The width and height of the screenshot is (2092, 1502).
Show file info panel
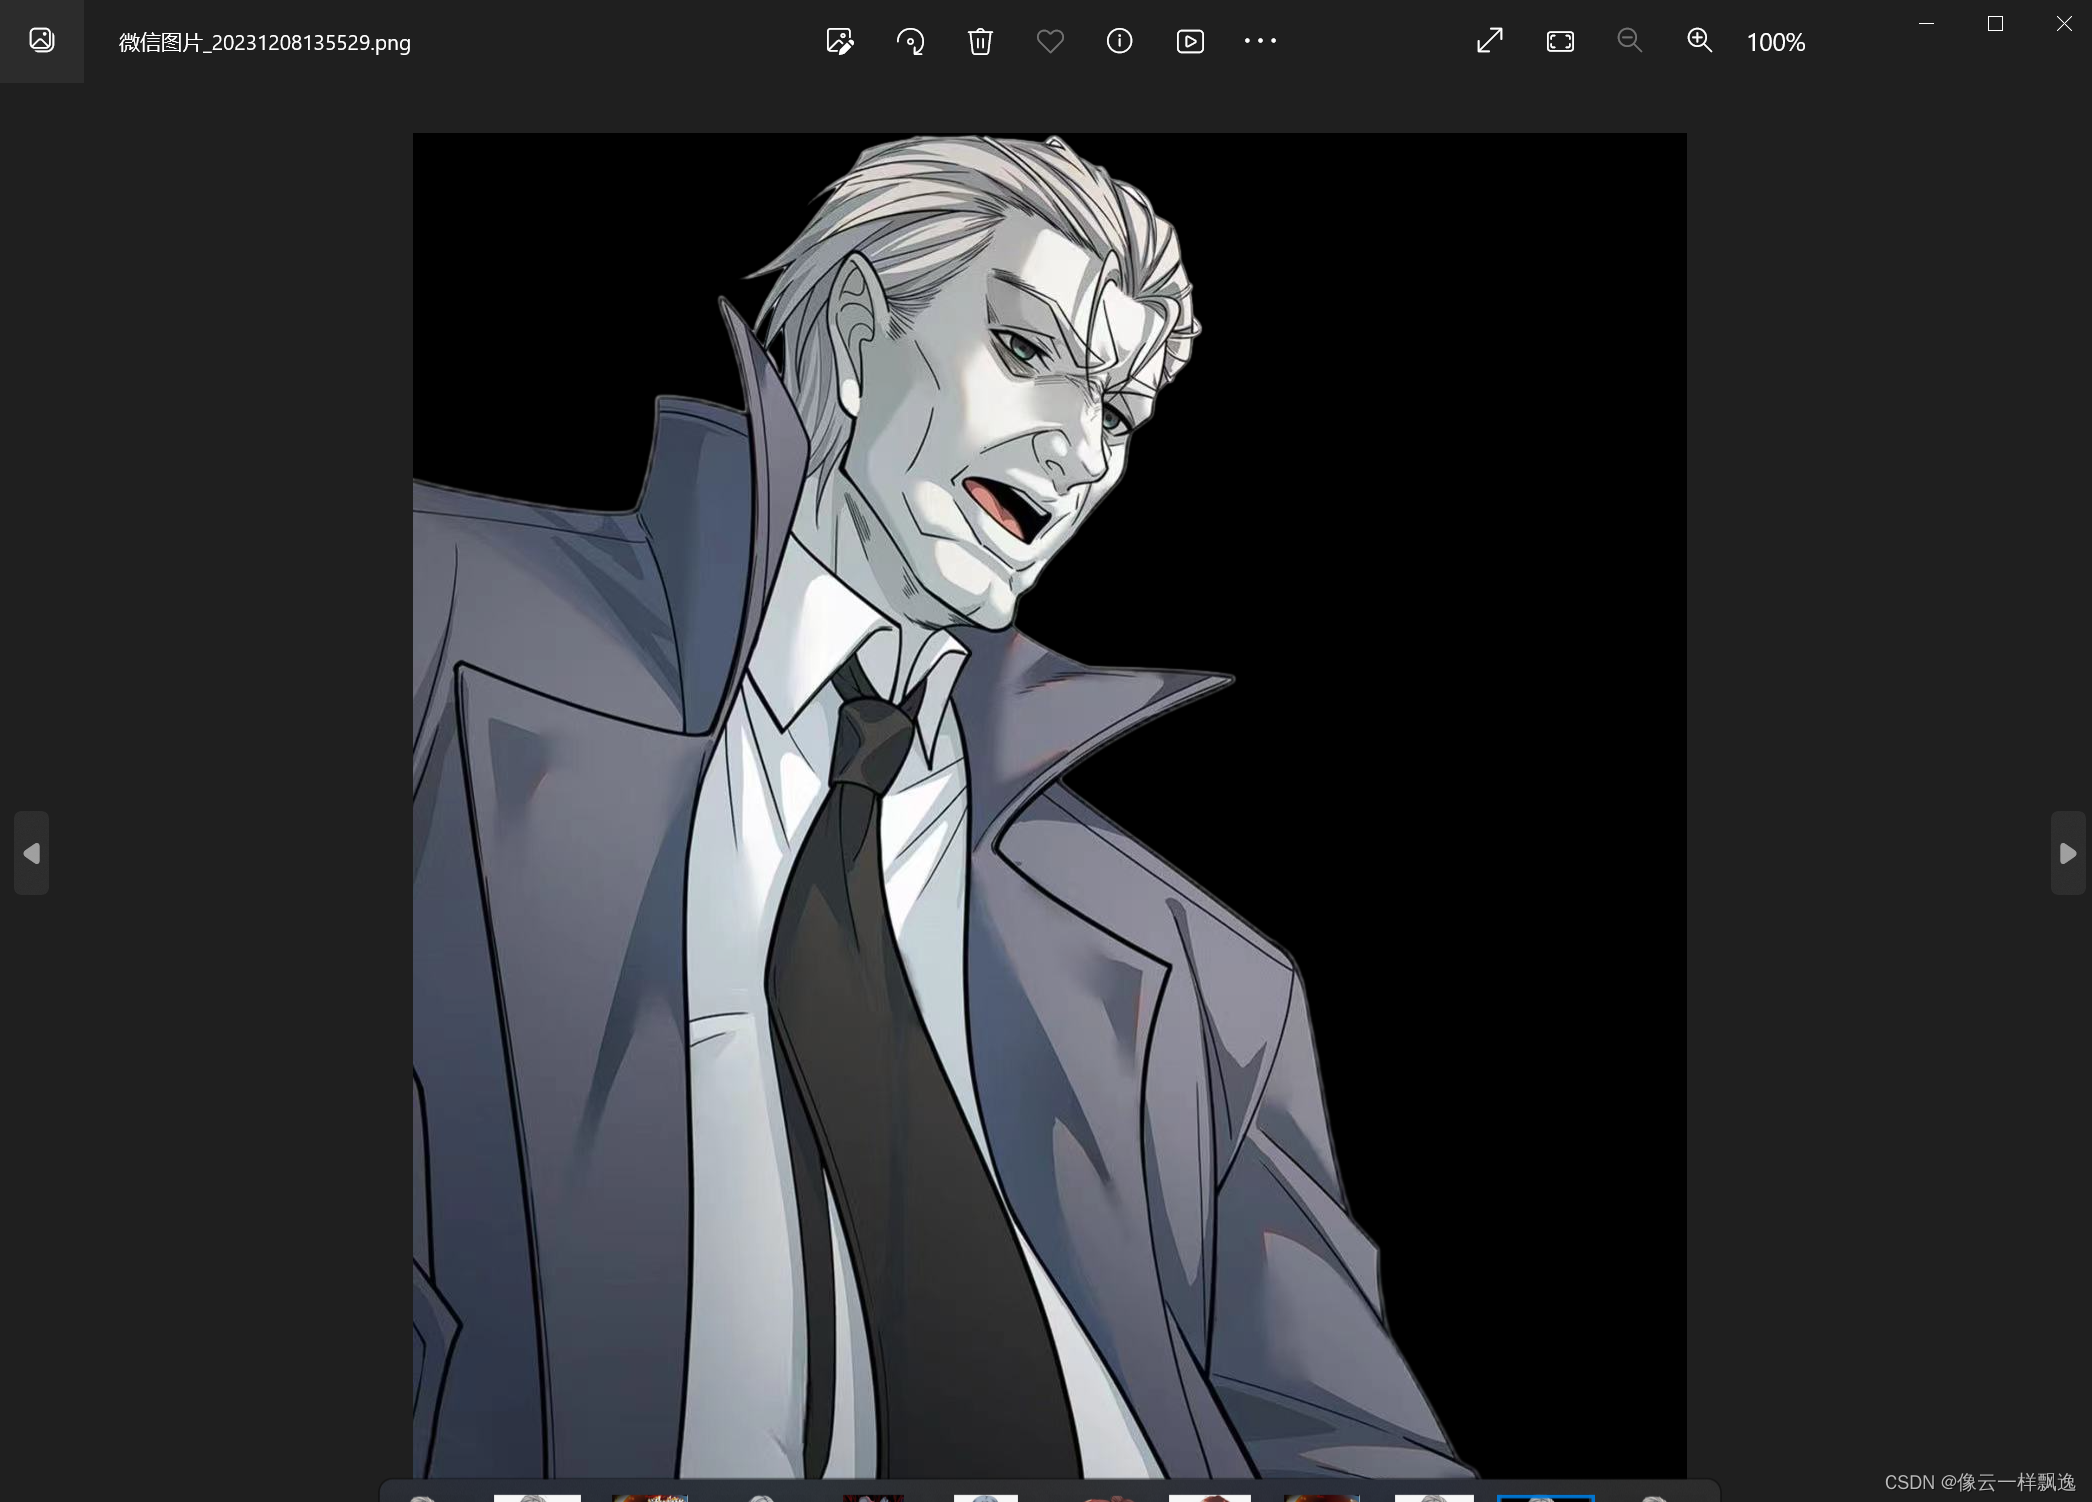(x=1119, y=41)
